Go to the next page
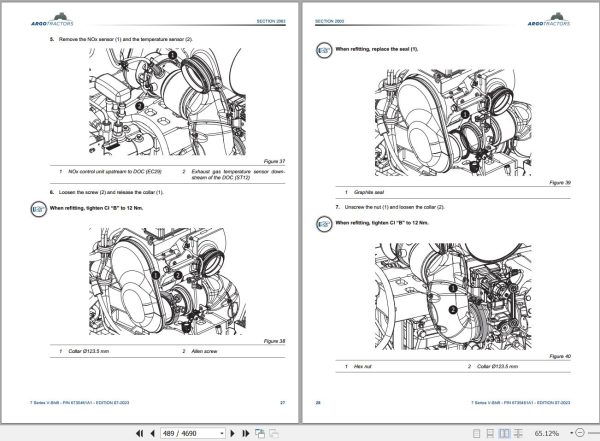Image resolution: width=600 pixels, height=441 pixels. [x=232, y=433]
